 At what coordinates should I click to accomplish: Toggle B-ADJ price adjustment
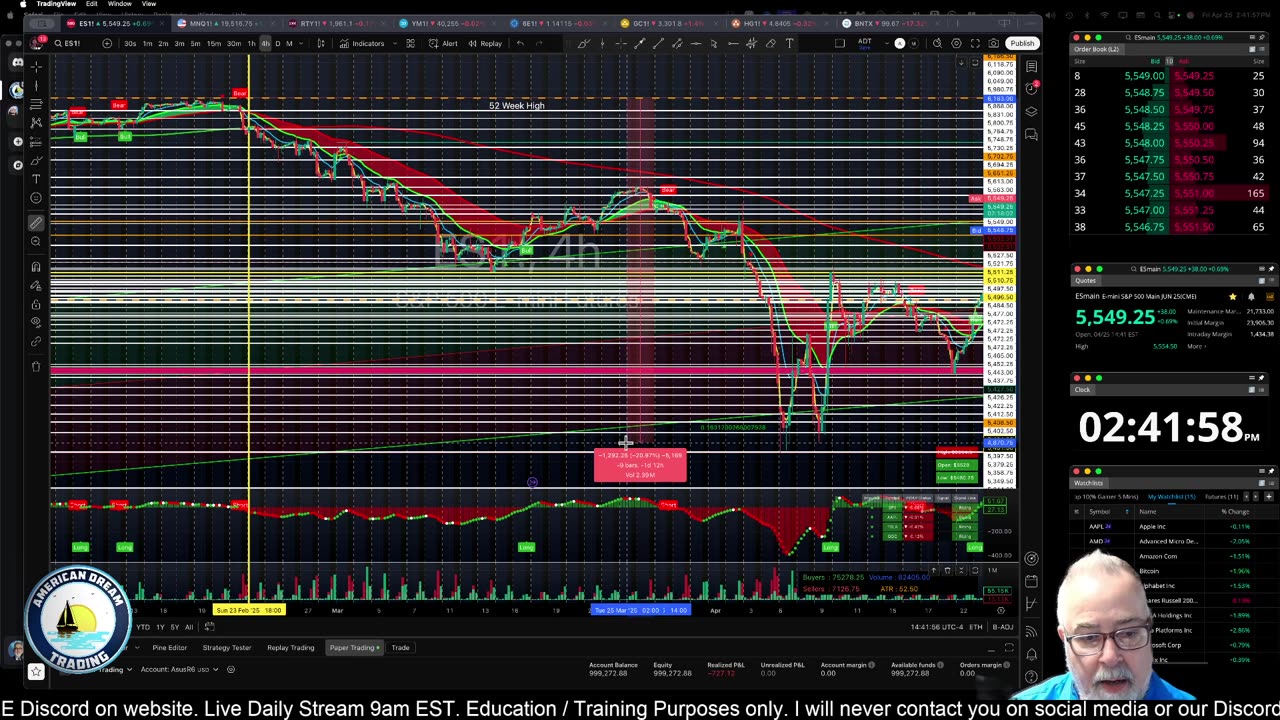pos(1002,627)
